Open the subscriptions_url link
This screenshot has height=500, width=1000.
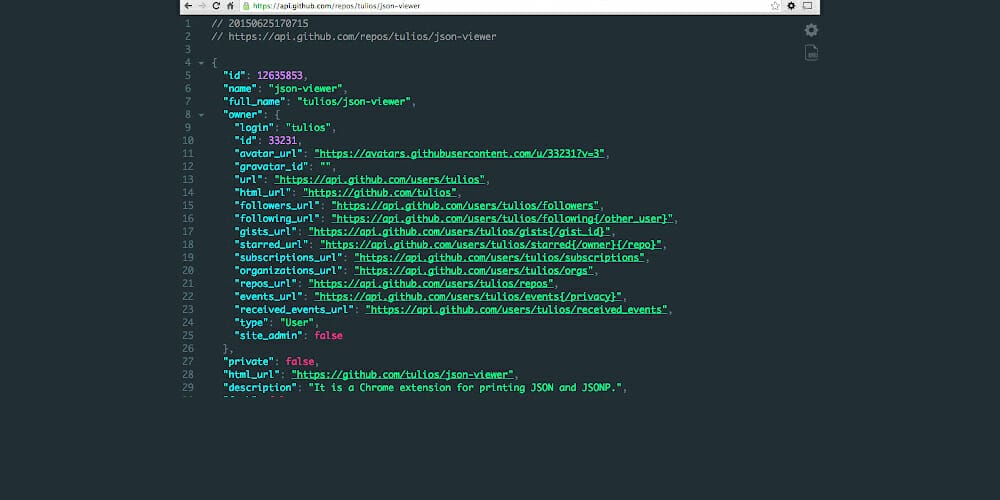[499, 258]
